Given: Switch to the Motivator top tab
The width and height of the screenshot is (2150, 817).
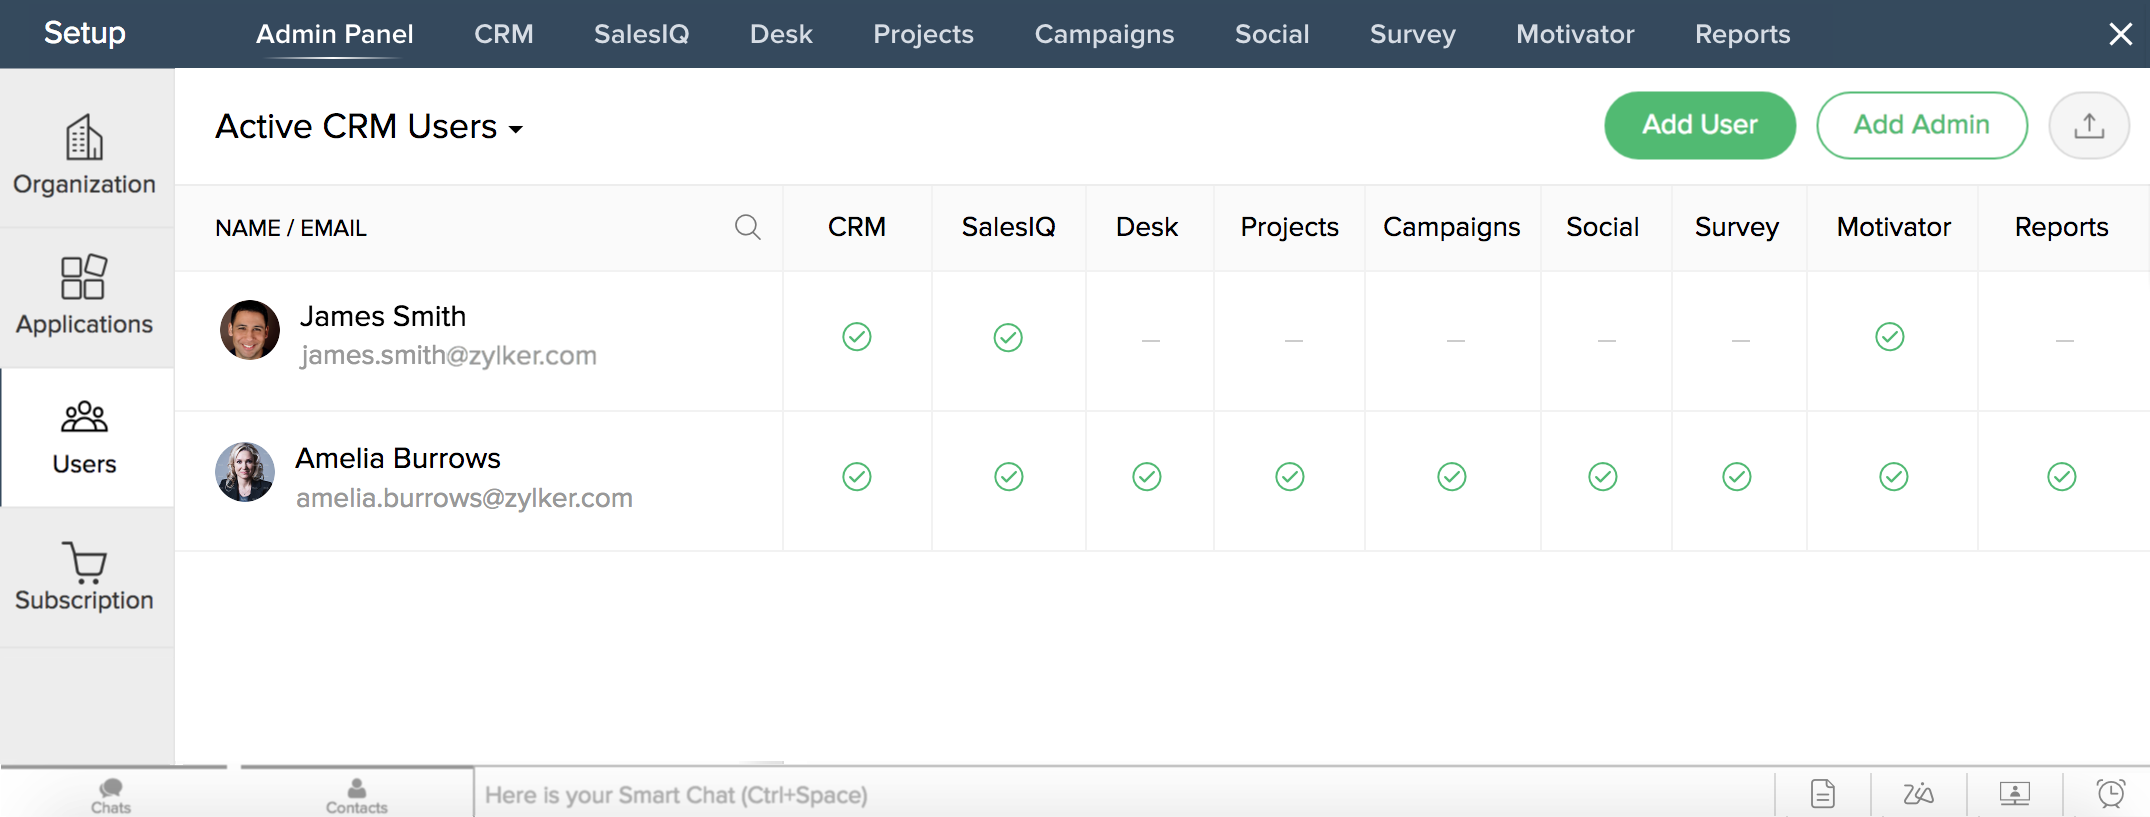Looking at the screenshot, I should [x=1575, y=34].
